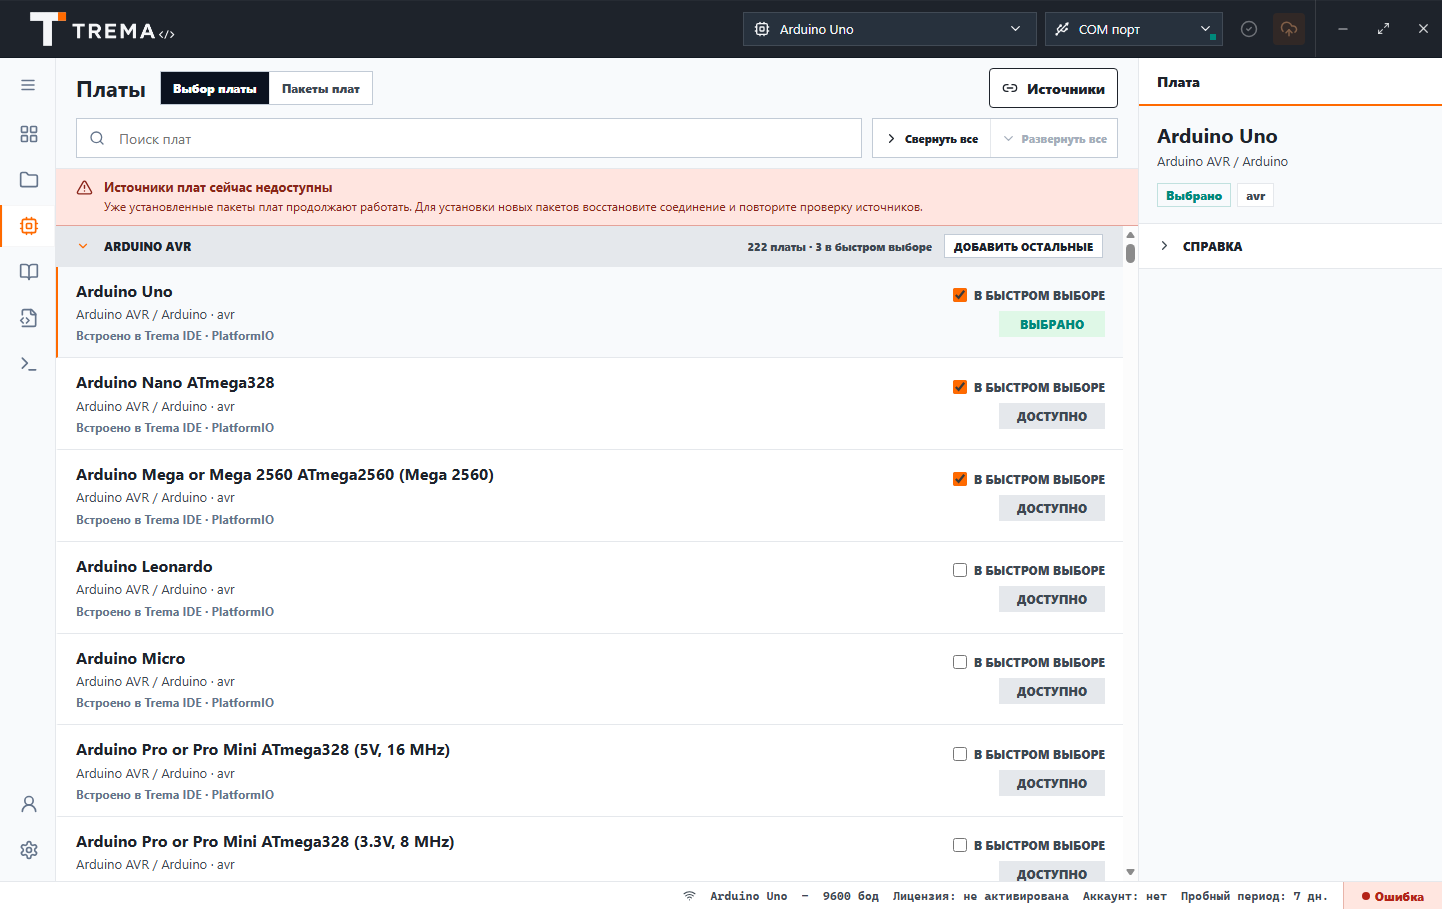Open the COM порт dropdown
The height and width of the screenshot is (909, 1442).
1133,29
